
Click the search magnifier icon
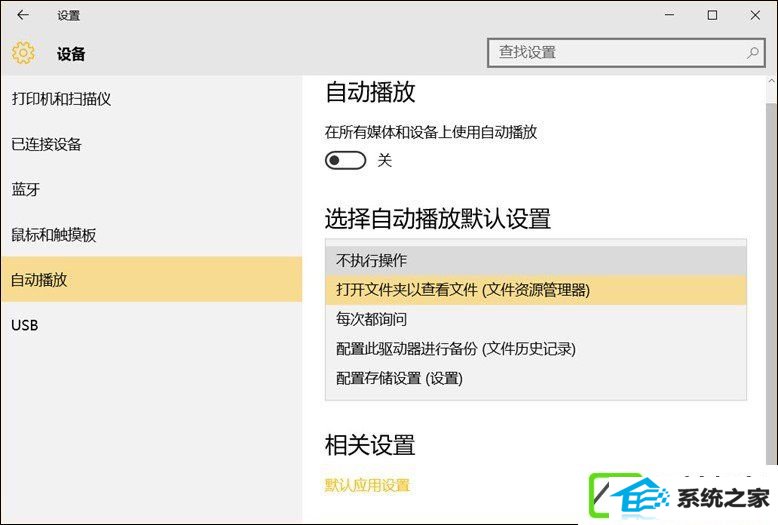753,52
